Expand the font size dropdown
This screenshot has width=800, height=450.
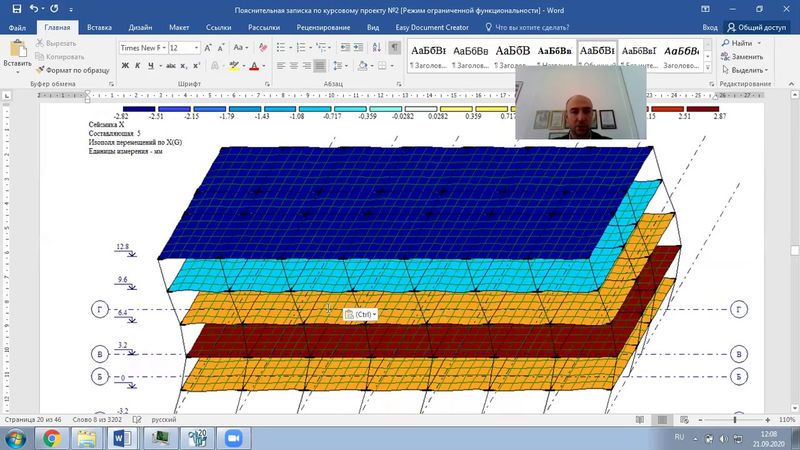197,47
